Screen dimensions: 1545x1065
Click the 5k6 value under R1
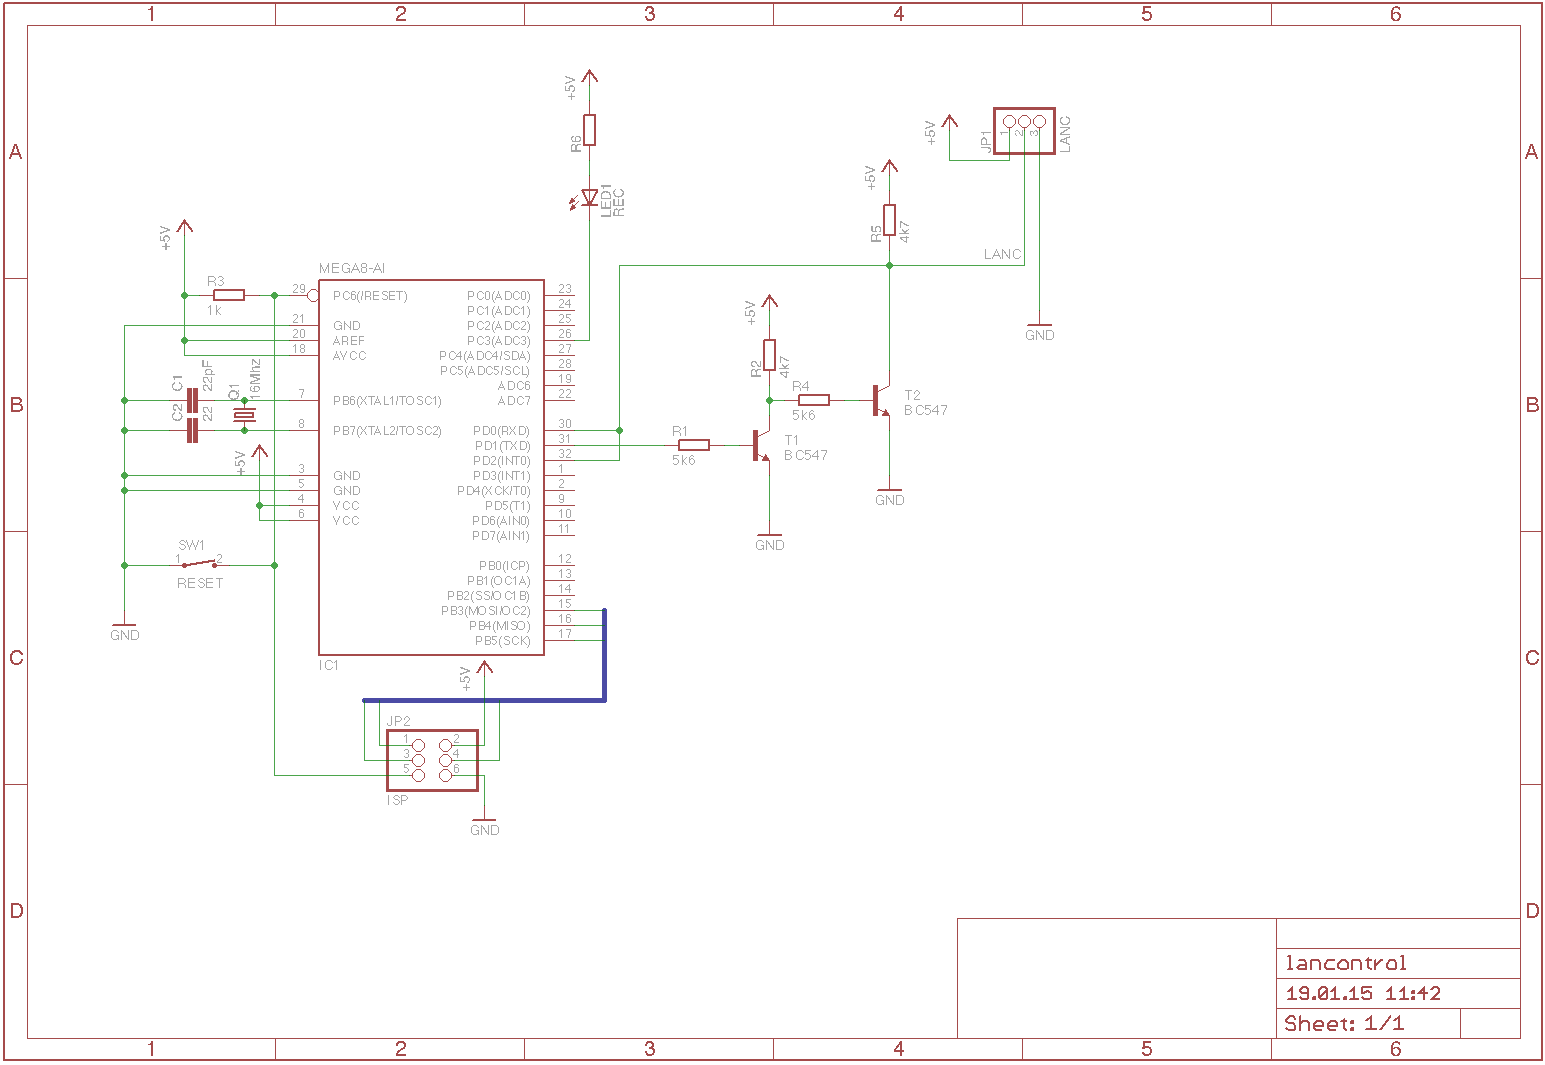[x=683, y=461]
